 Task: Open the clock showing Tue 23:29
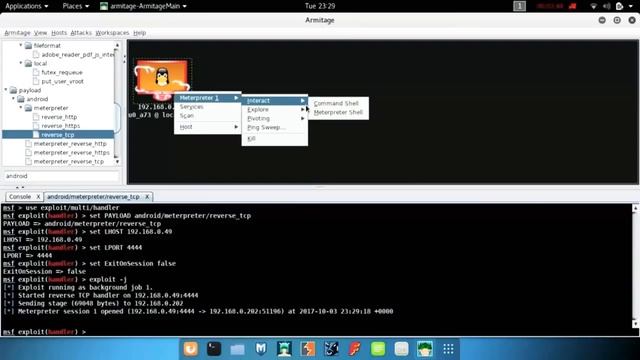point(320,6)
